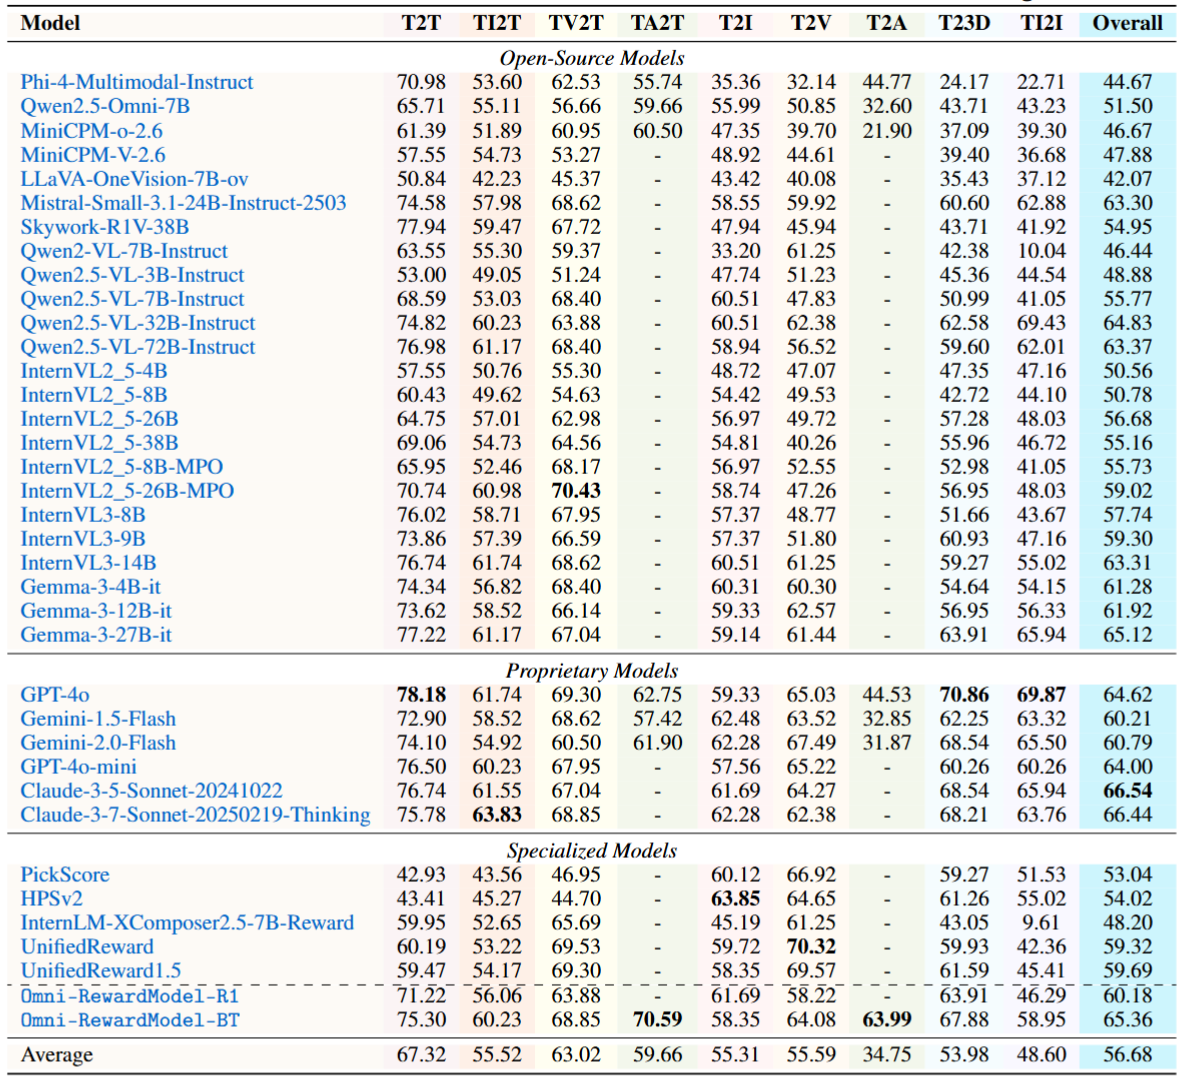Click the TI2T column header
This screenshot has height=1087, width=1188.
pos(497,23)
